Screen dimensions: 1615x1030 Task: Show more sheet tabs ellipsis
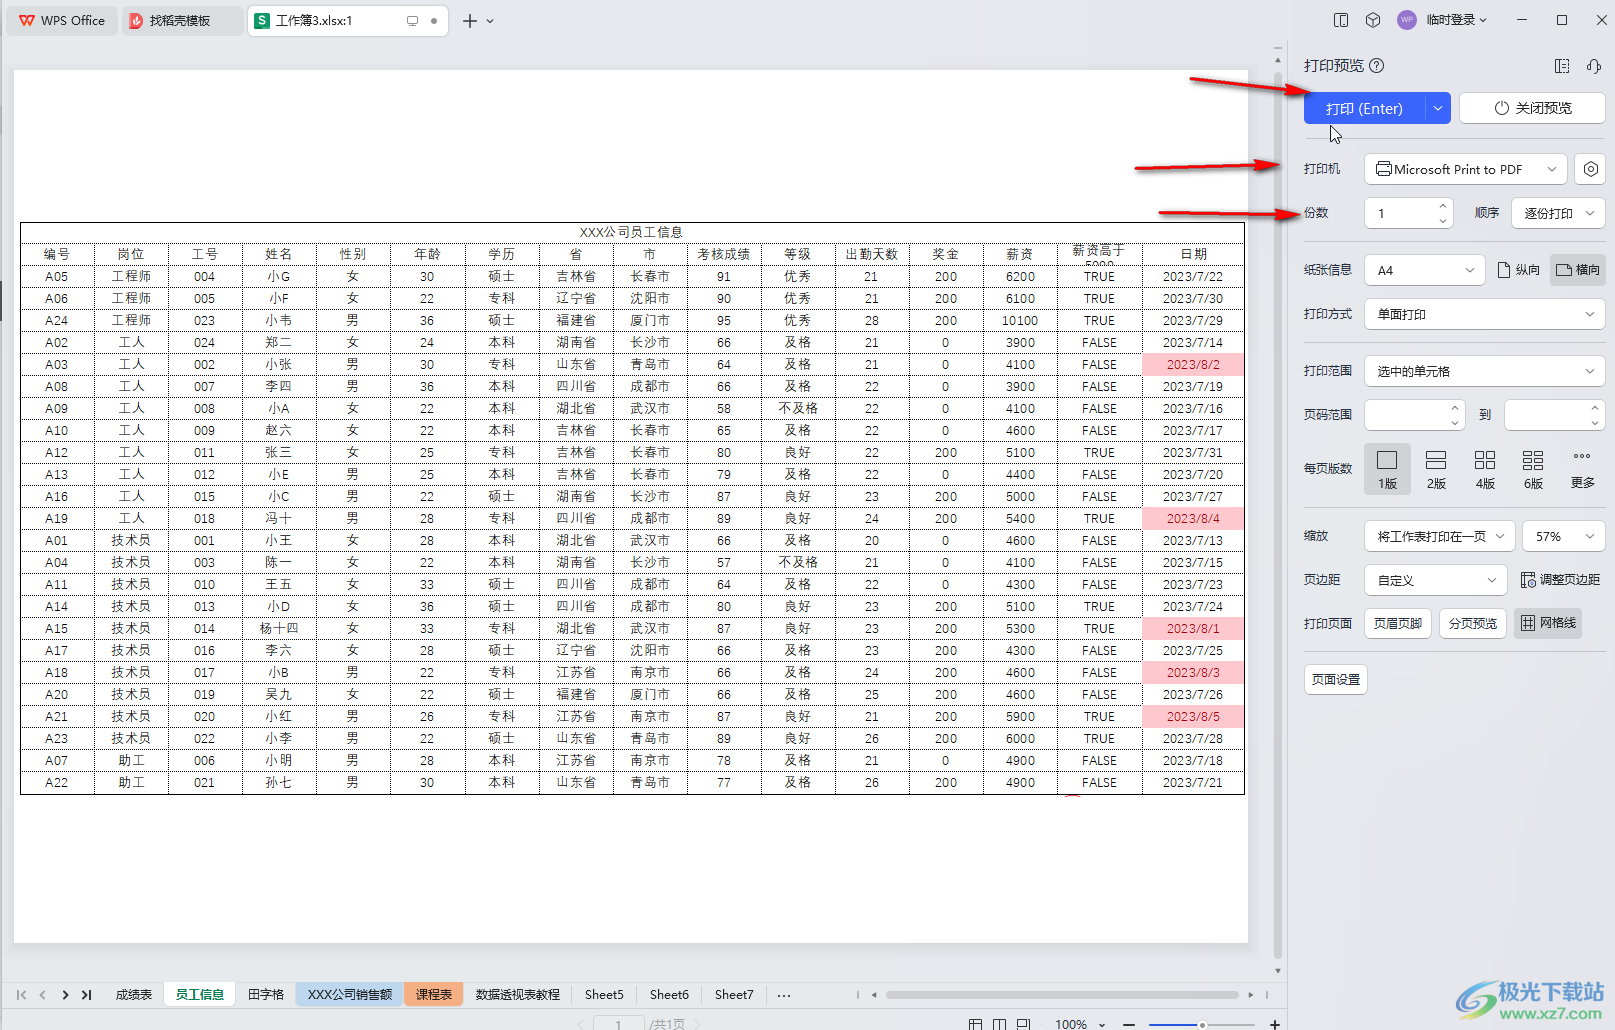[x=784, y=995]
